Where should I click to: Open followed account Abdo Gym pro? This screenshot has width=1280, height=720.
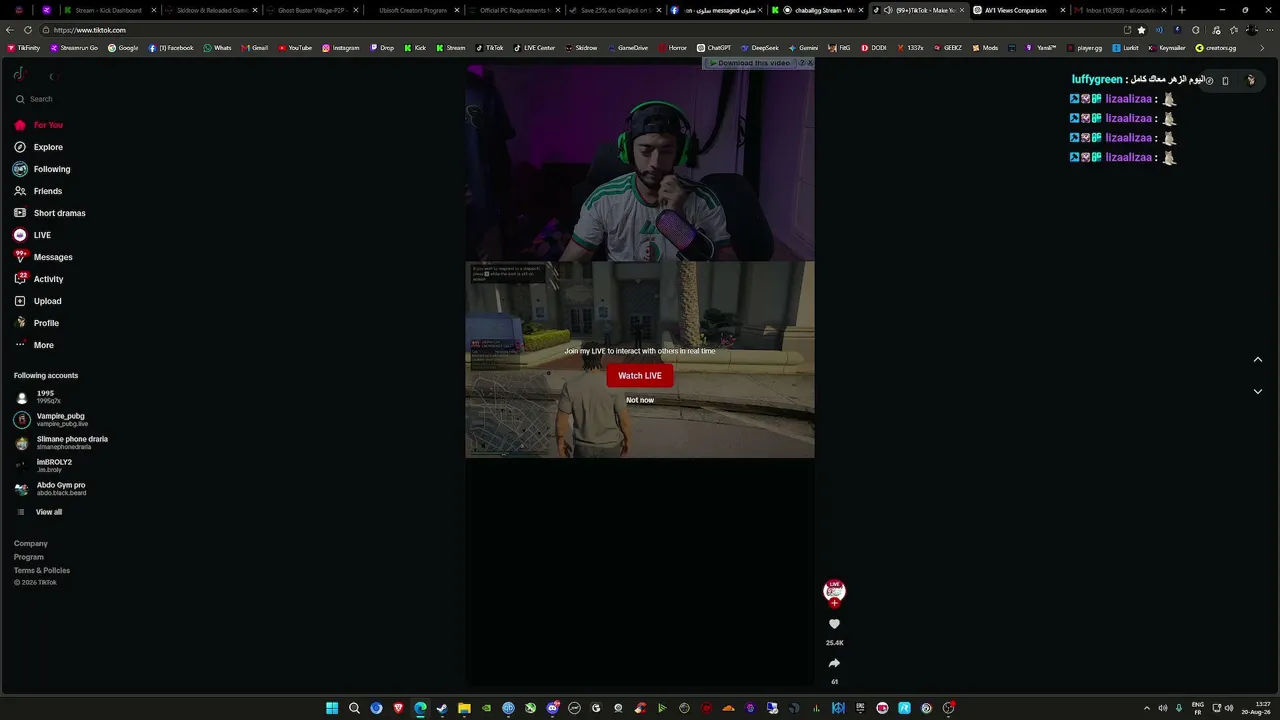[50, 489]
